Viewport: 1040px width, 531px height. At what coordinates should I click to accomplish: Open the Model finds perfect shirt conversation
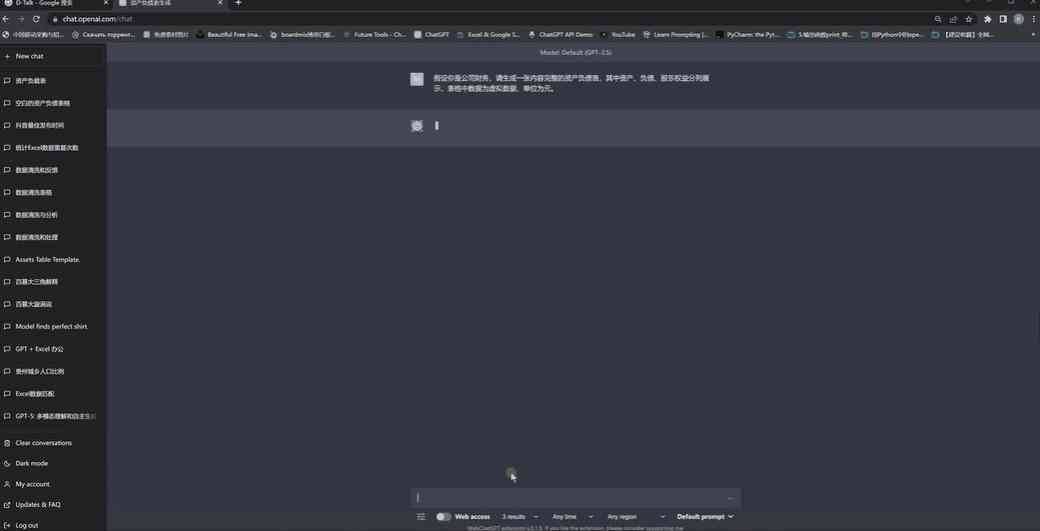(52, 326)
